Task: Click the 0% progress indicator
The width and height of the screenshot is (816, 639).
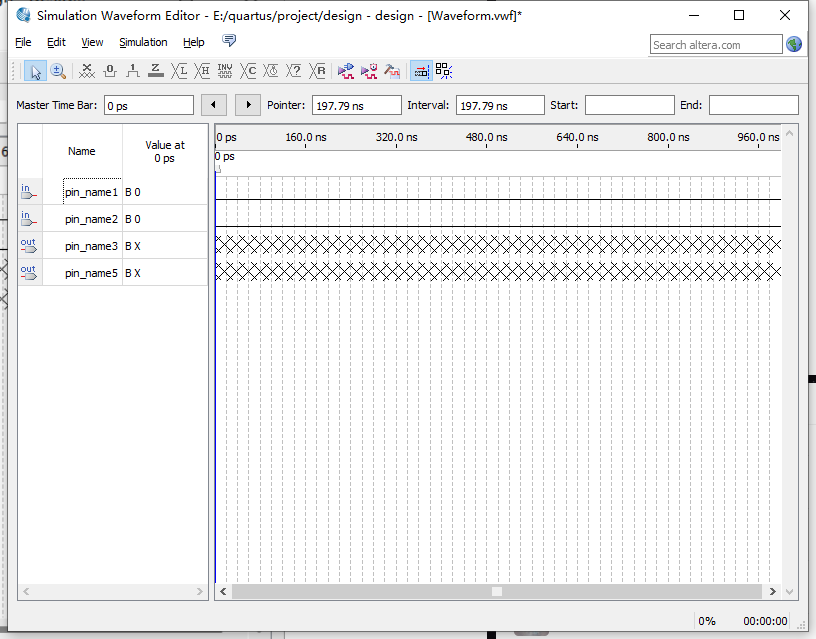Action: 707,621
